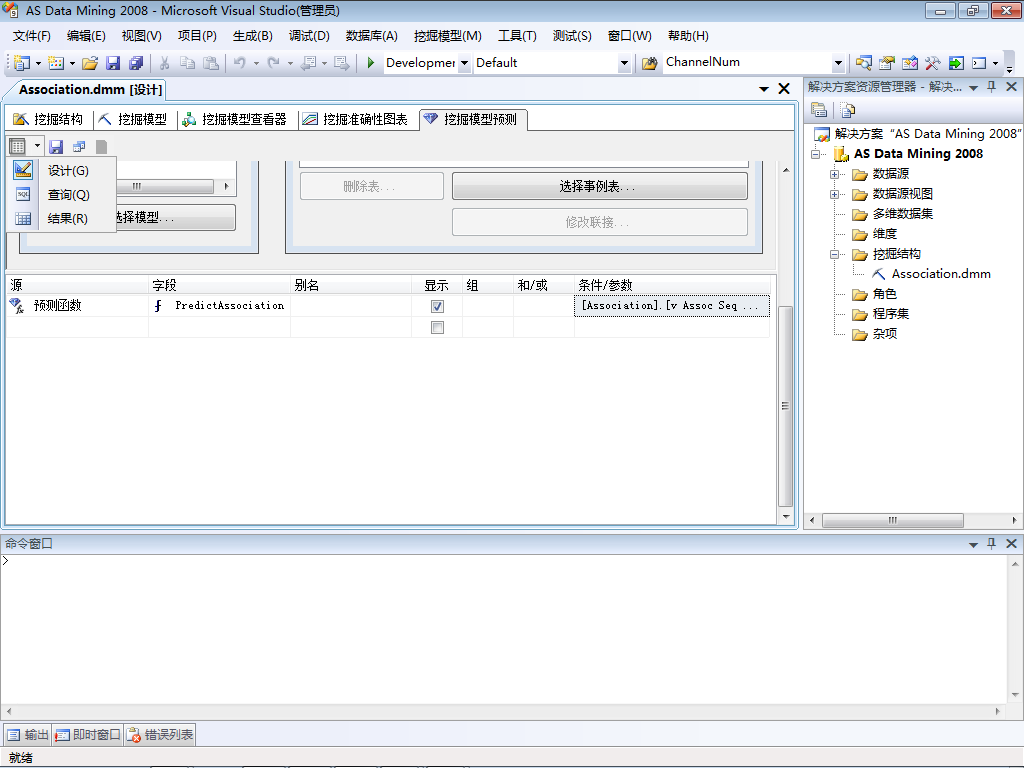
Task: Click the Undo arrow icon
Action: pos(240,63)
